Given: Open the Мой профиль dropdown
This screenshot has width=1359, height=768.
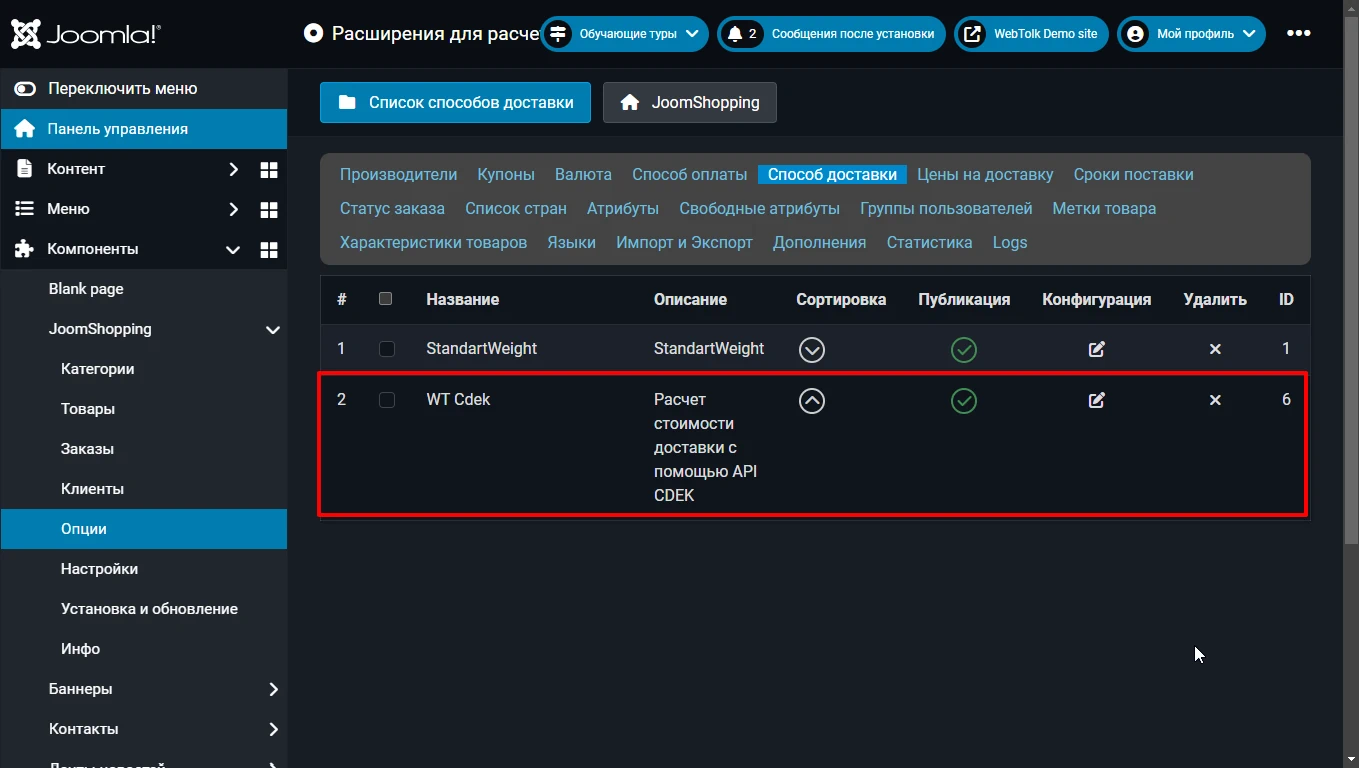Looking at the screenshot, I should pyautogui.click(x=1191, y=34).
